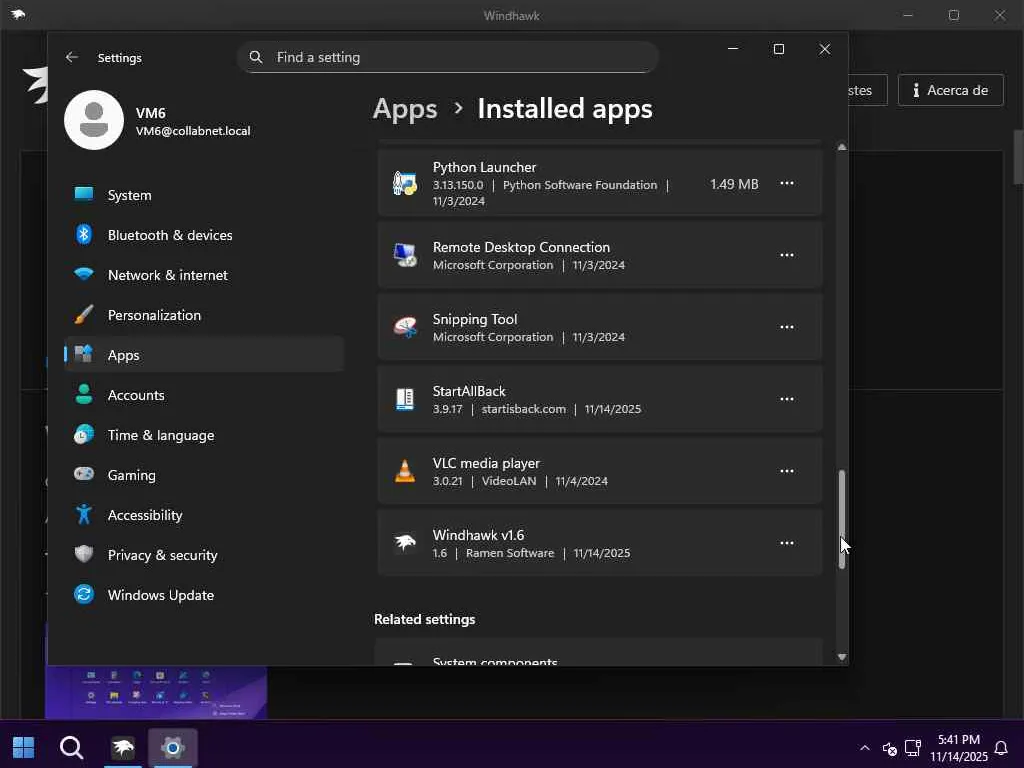Open the Windhawk app in taskbar
Image resolution: width=1024 pixels, height=768 pixels.
click(x=123, y=747)
